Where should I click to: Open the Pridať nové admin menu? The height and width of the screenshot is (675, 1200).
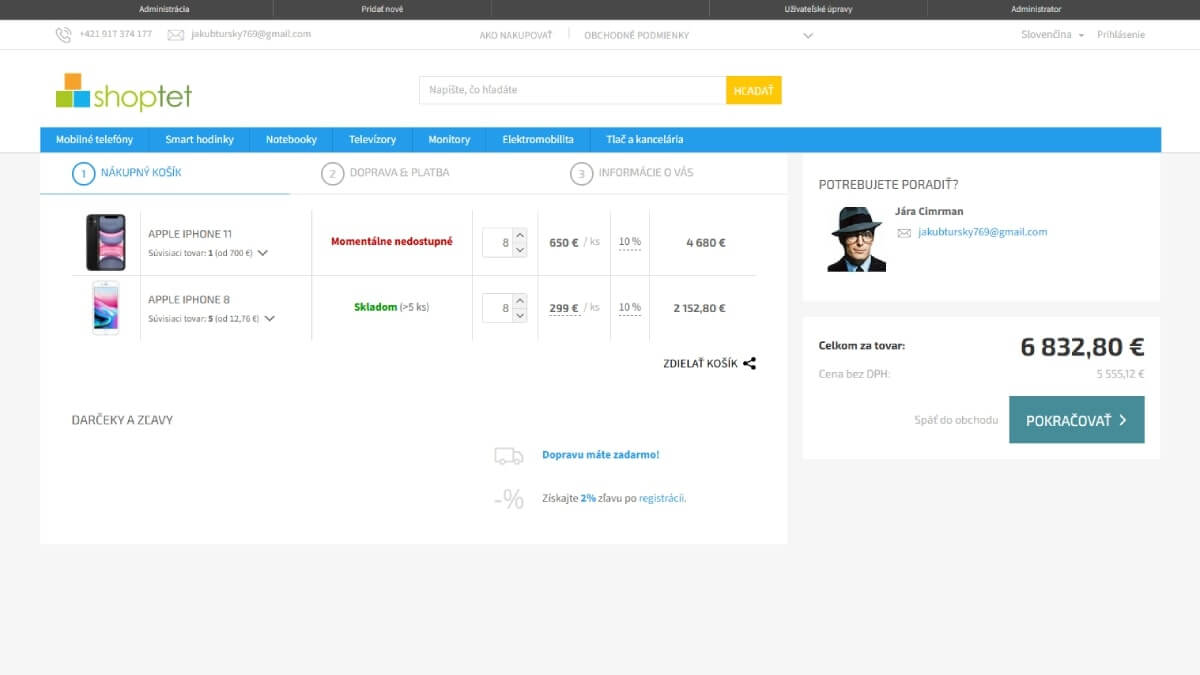coord(382,9)
